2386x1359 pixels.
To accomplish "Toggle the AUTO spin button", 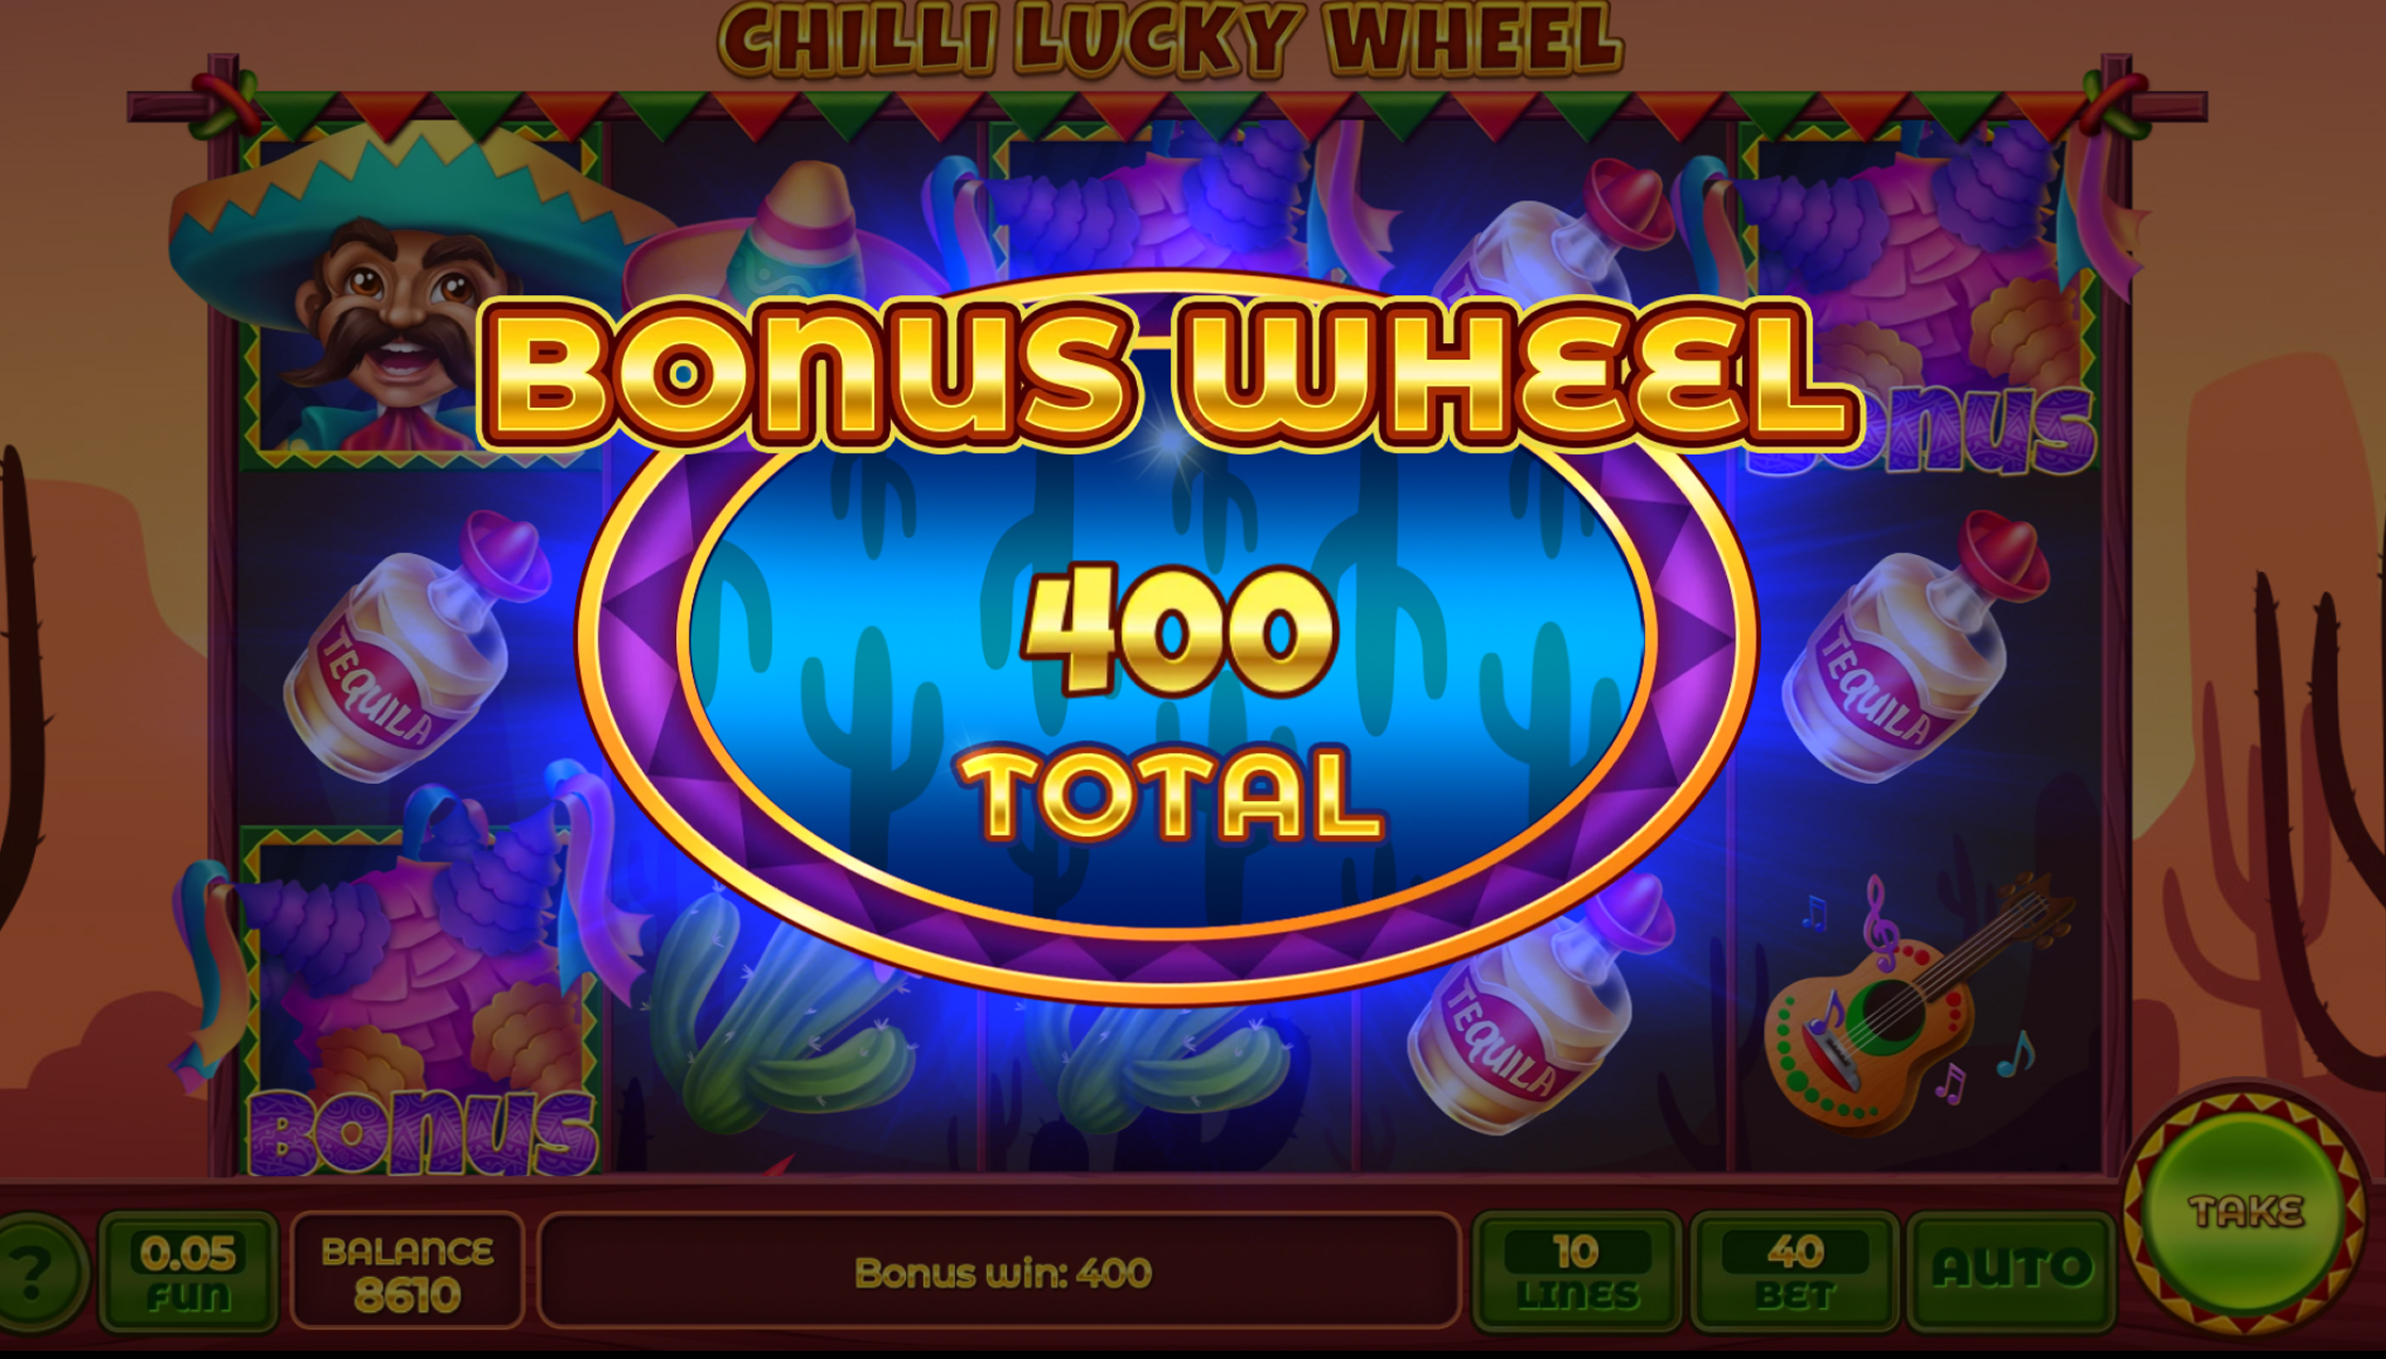I will [x=2011, y=1271].
